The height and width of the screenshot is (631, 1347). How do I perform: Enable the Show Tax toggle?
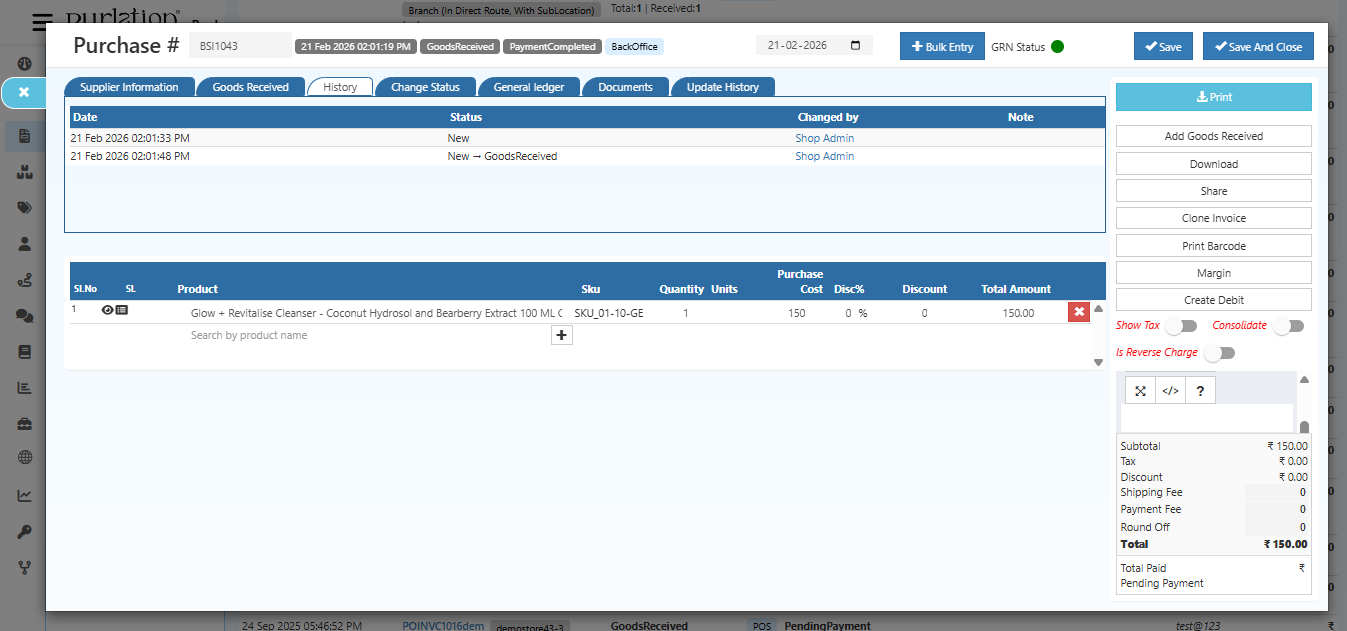(x=1181, y=325)
